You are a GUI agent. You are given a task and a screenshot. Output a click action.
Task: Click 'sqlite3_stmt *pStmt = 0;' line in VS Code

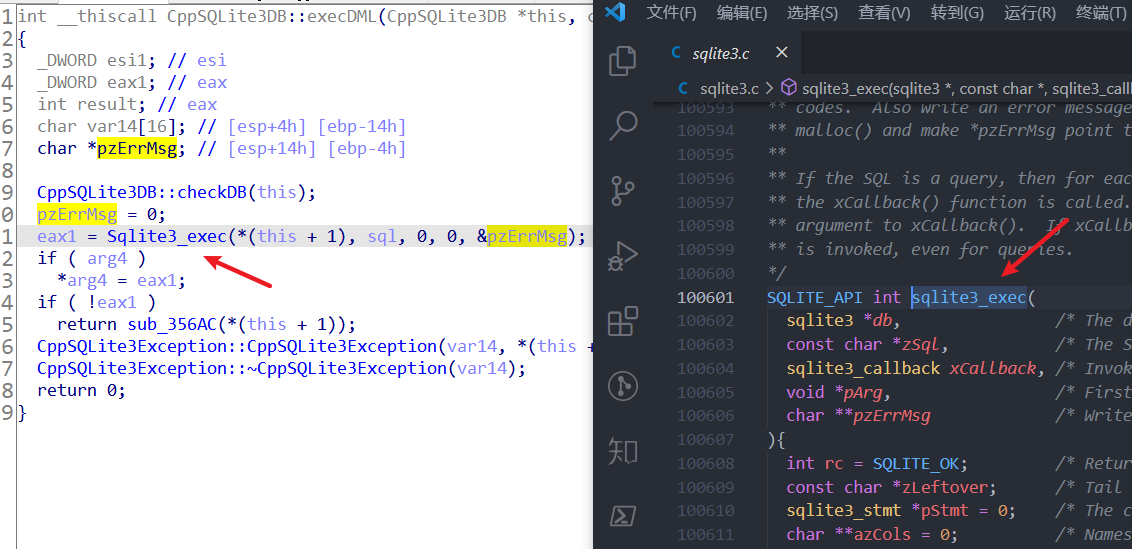(901, 511)
